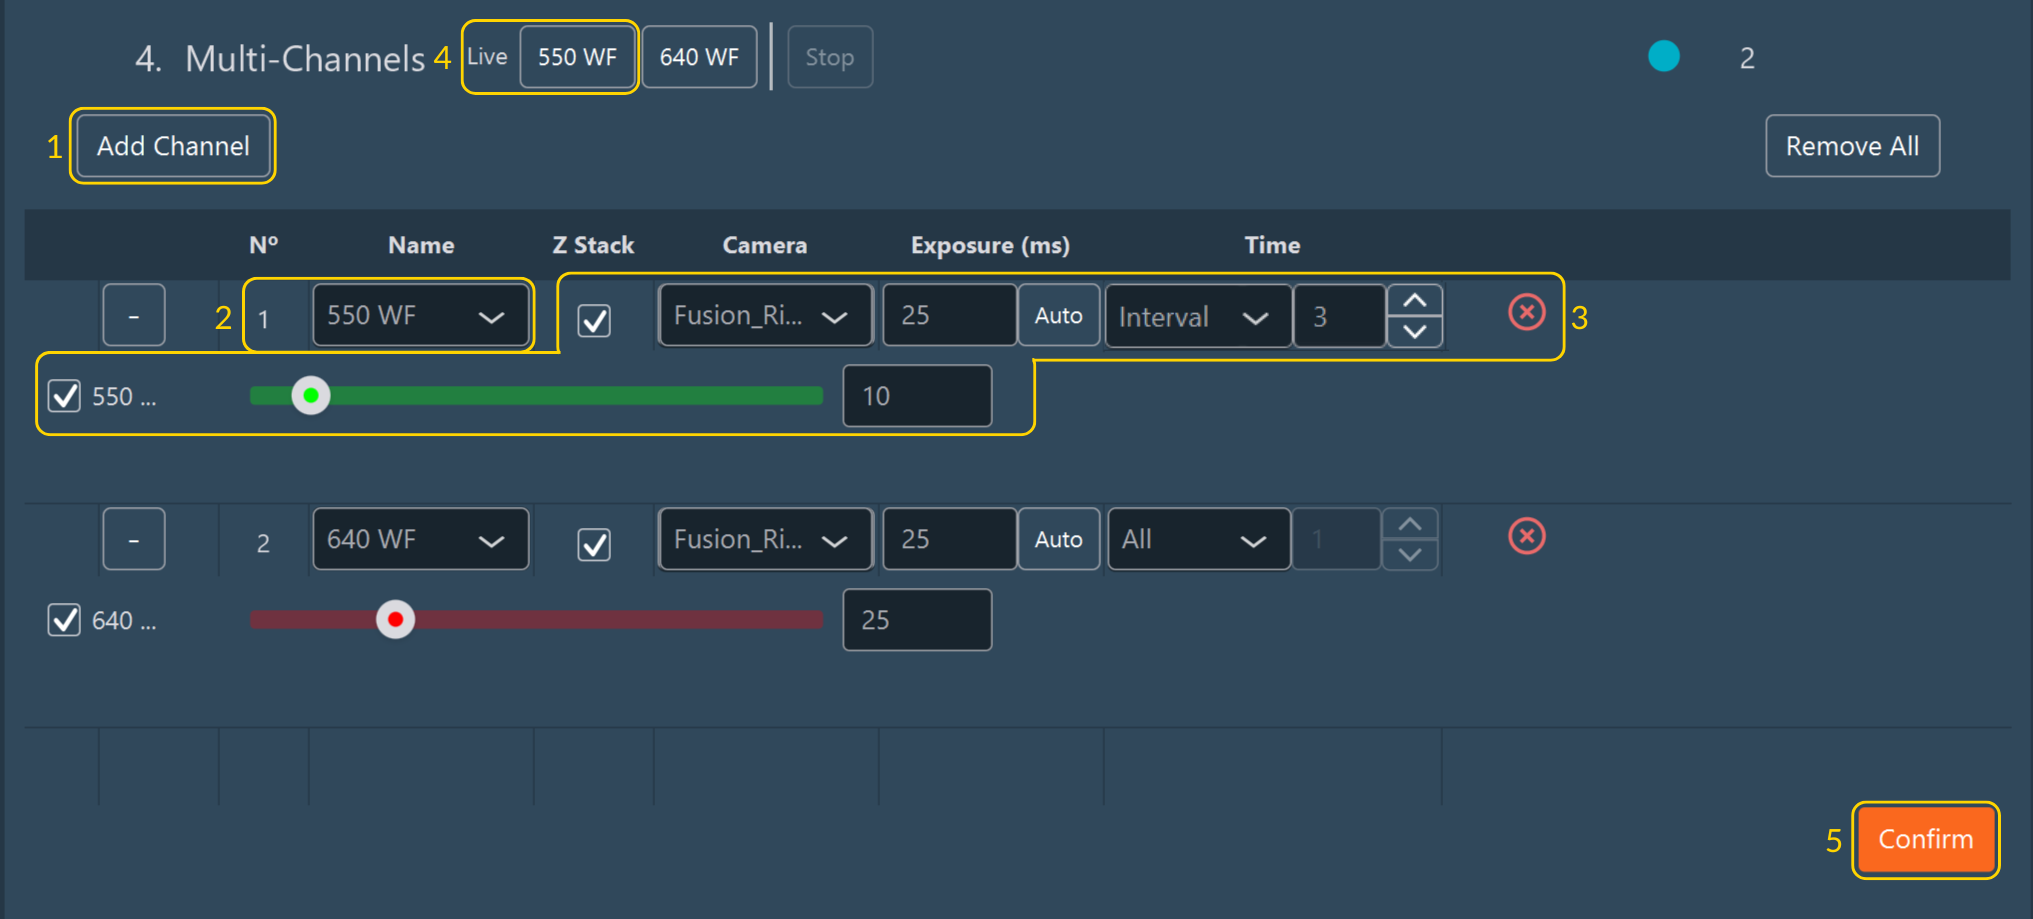Start live view for 640 WF

[699, 57]
